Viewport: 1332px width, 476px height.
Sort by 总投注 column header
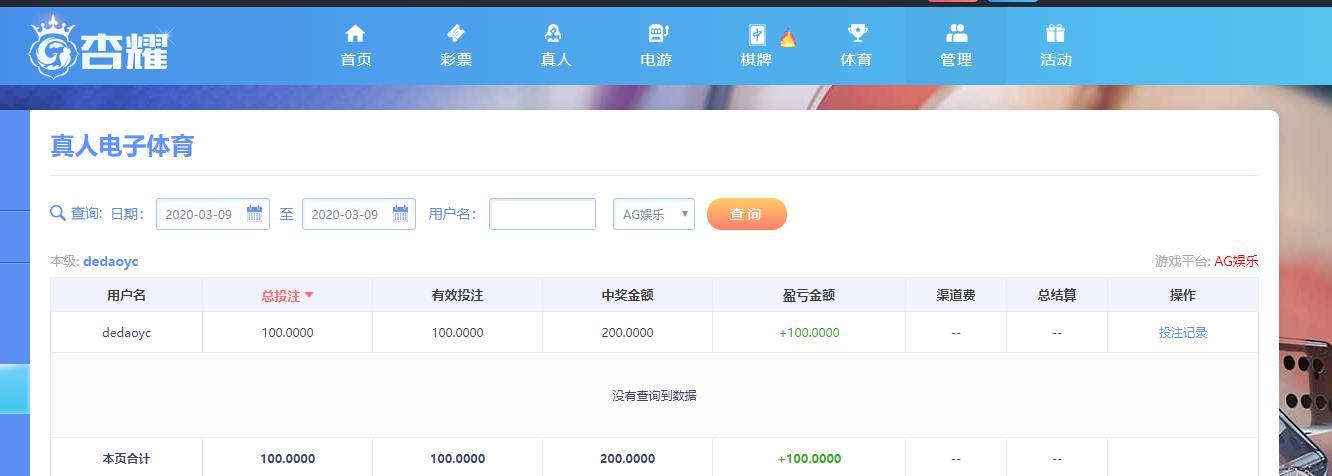click(287, 295)
